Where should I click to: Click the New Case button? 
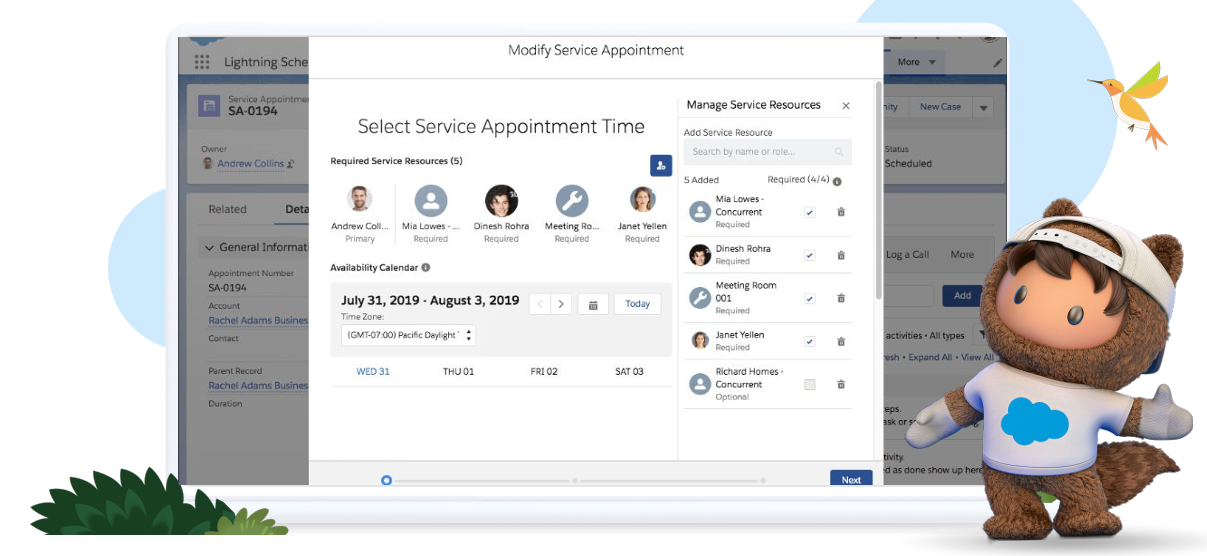click(x=940, y=107)
